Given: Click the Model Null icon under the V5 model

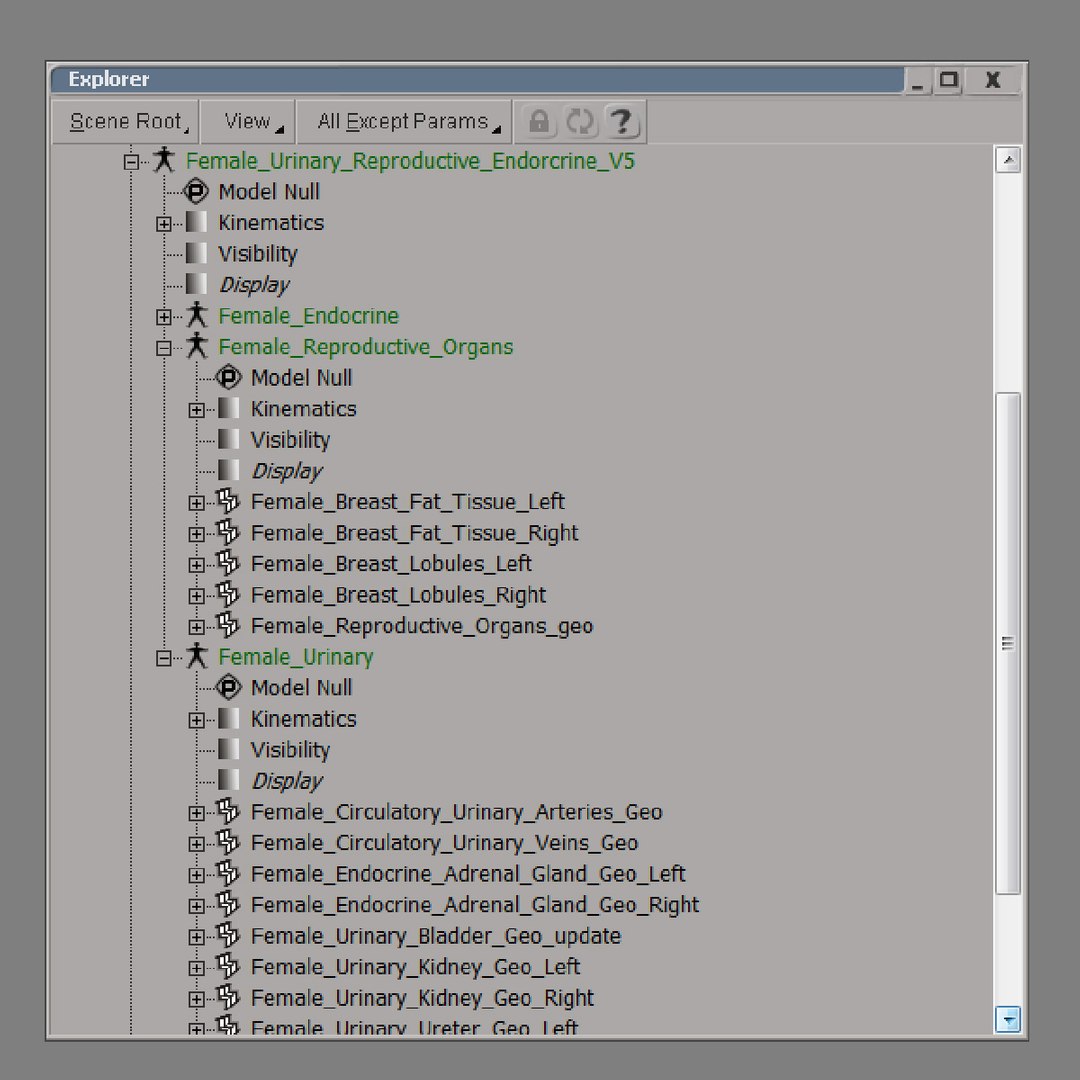Looking at the screenshot, I should (196, 191).
